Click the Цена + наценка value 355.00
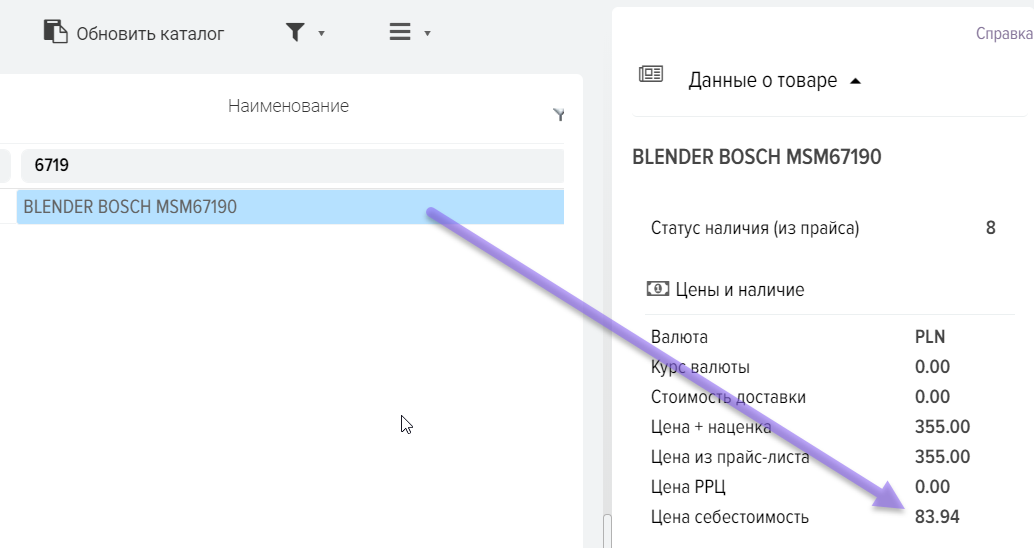This screenshot has width=1034, height=548. pos(942,427)
